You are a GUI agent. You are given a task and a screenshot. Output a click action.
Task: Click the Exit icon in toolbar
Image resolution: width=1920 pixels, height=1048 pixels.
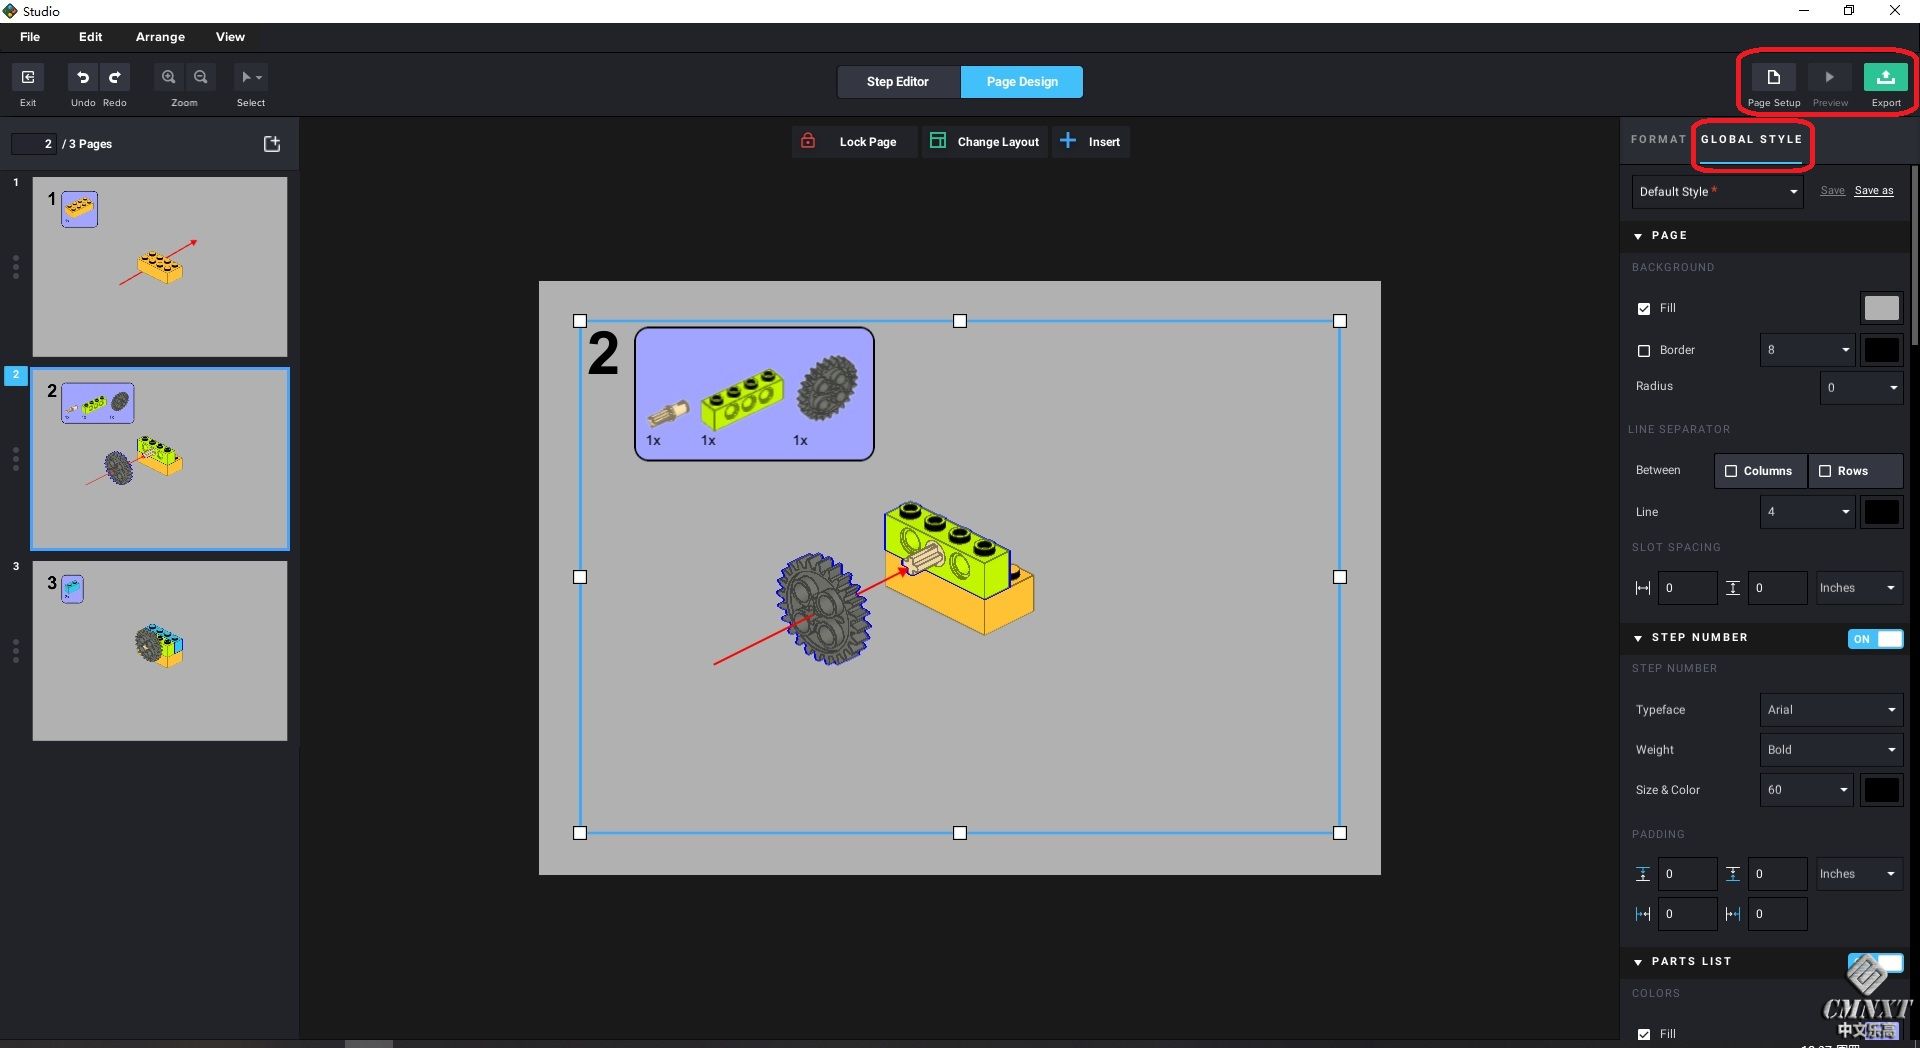28,78
